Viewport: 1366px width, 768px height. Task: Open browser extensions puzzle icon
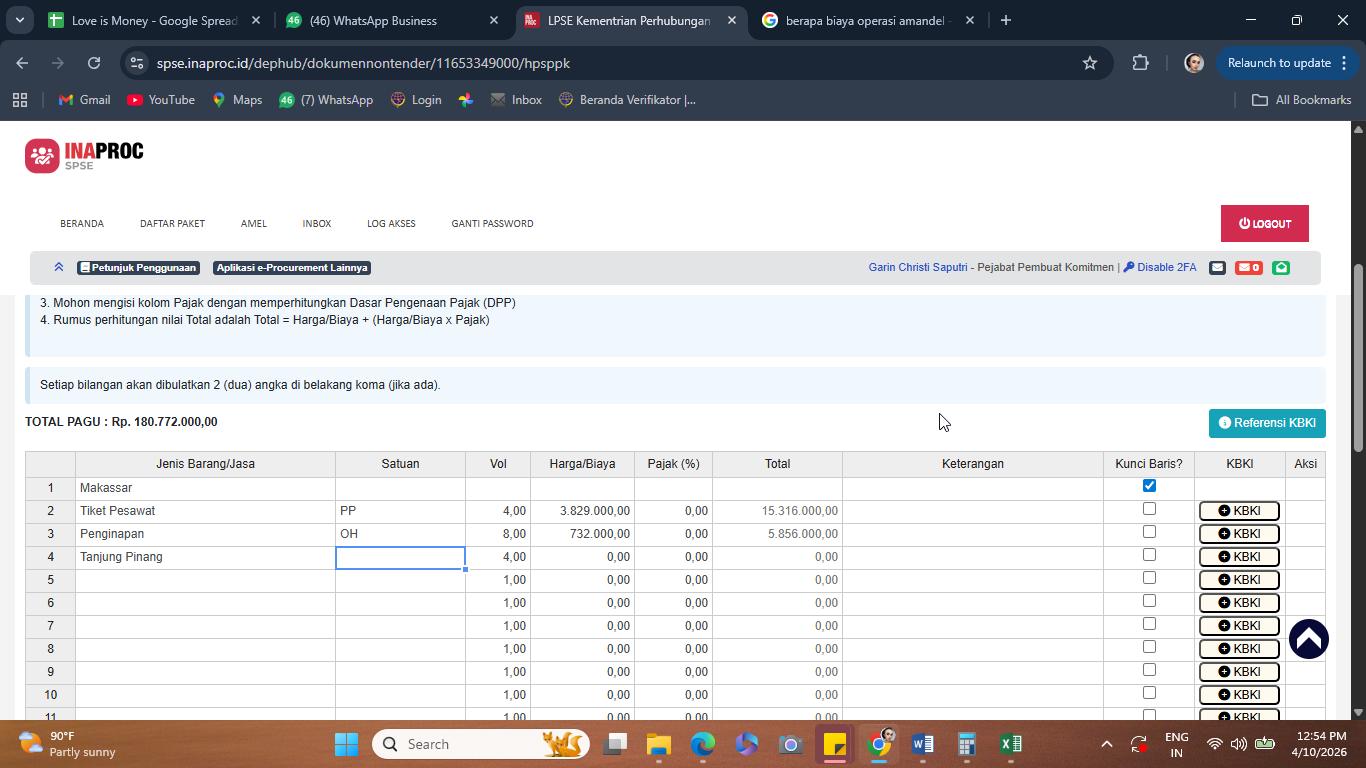pos(1140,63)
